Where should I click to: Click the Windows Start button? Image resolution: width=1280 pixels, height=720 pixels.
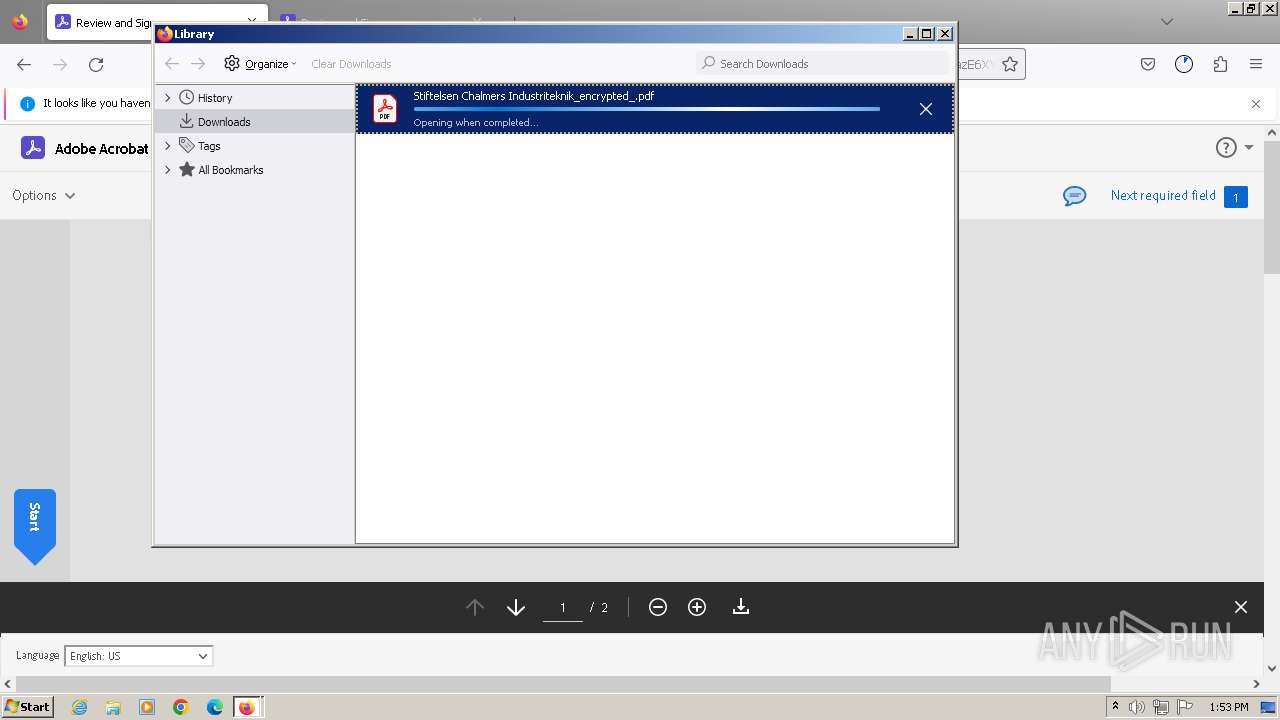tap(28, 707)
